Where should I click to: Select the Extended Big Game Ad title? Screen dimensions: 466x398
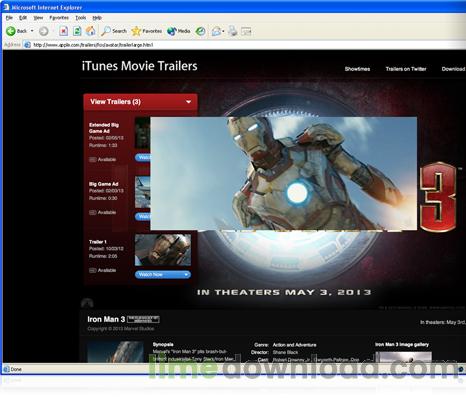click(104, 128)
